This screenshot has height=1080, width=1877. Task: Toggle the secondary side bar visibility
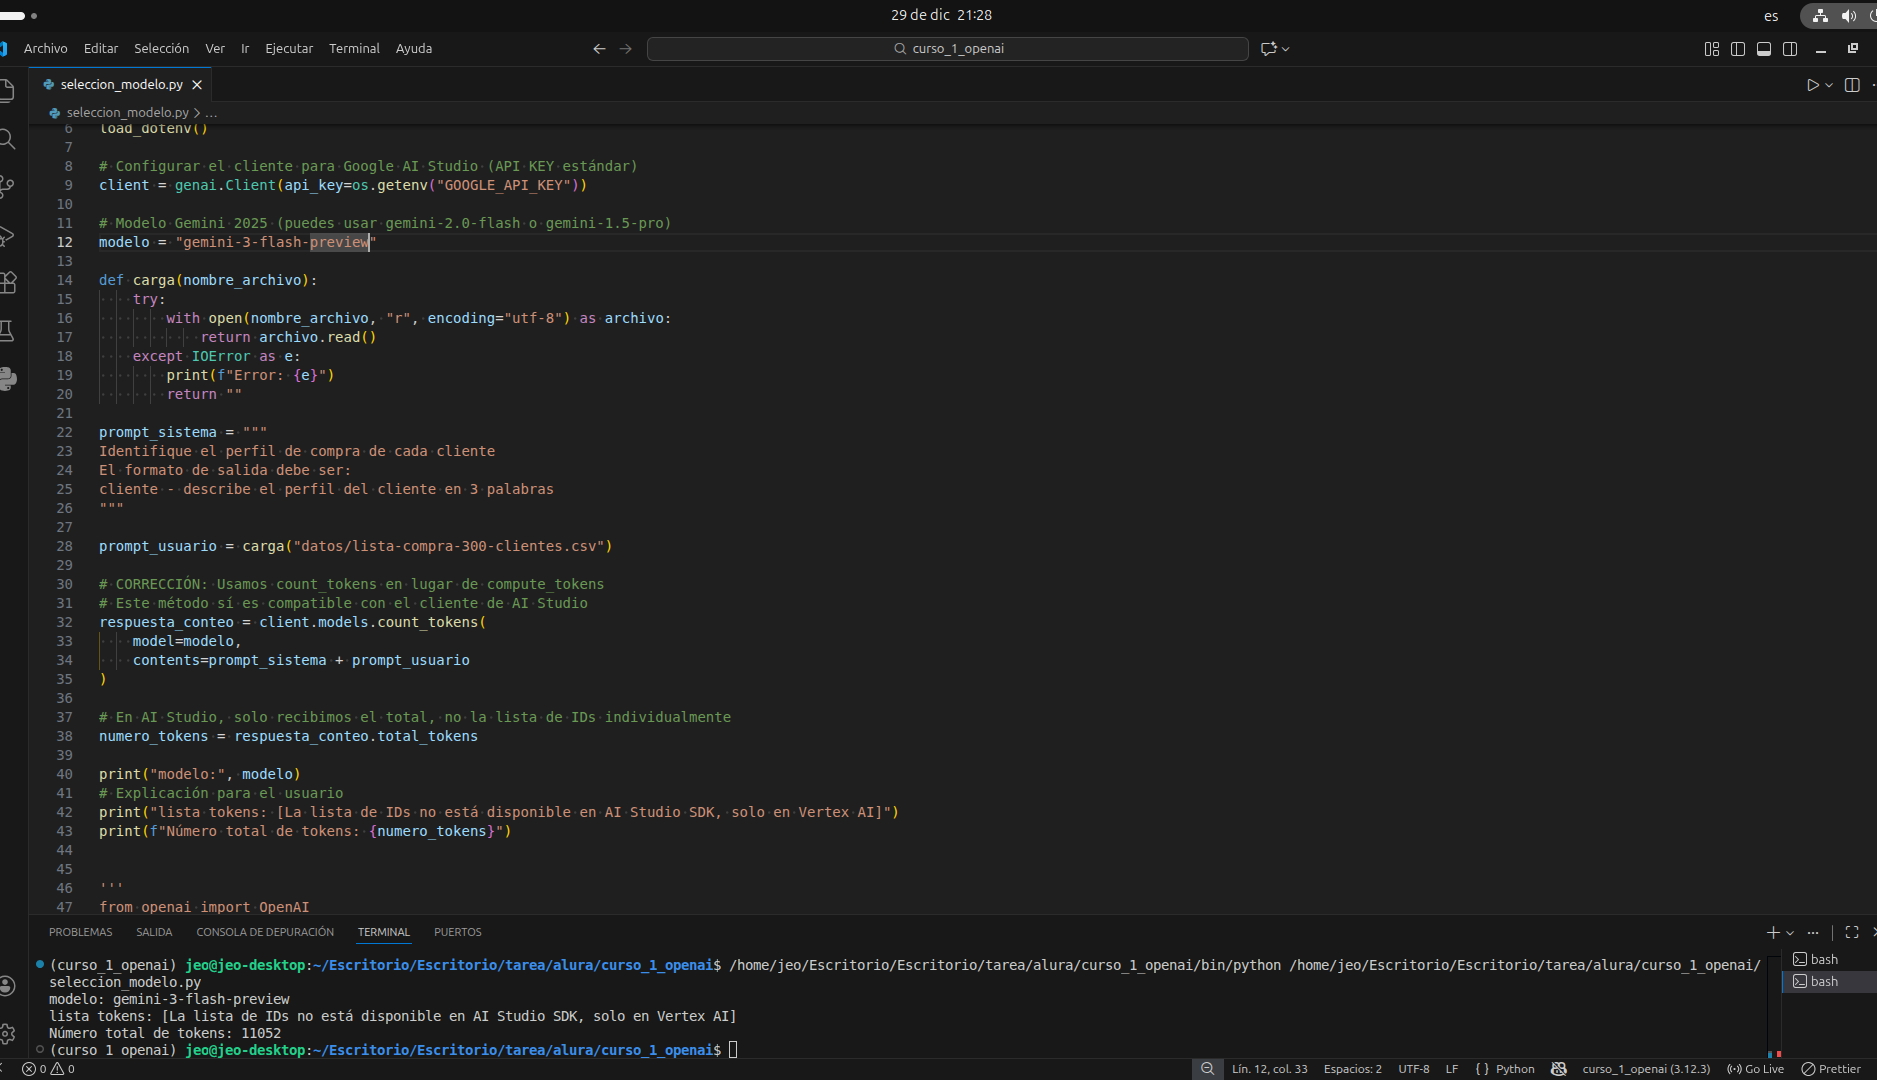(x=1790, y=49)
